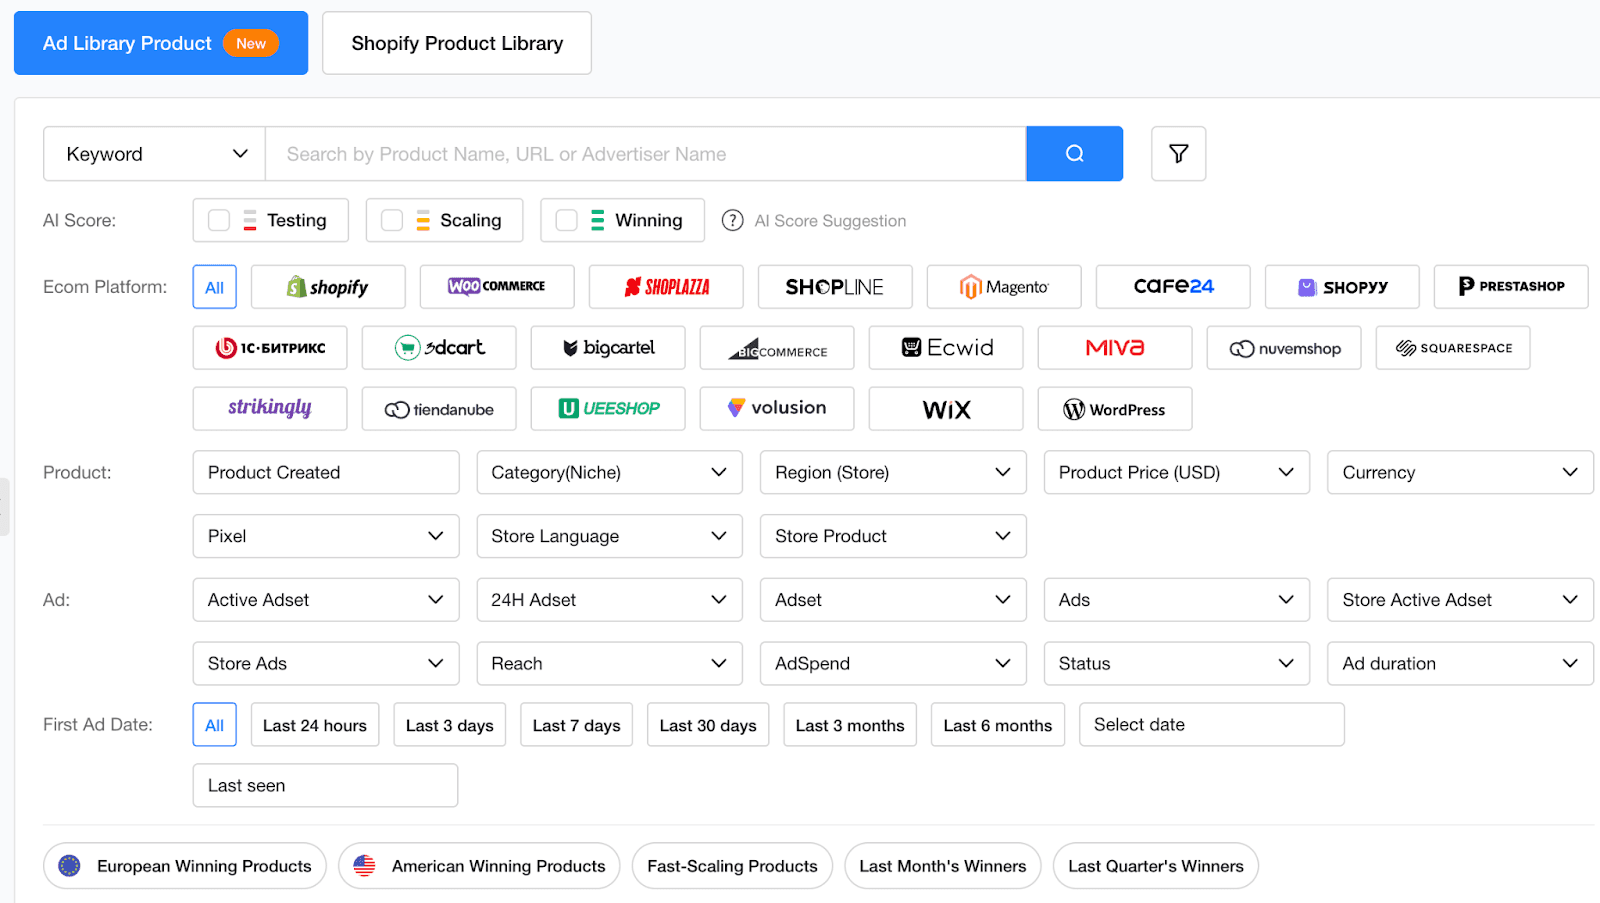Click the product search input field

click(x=645, y=153)
